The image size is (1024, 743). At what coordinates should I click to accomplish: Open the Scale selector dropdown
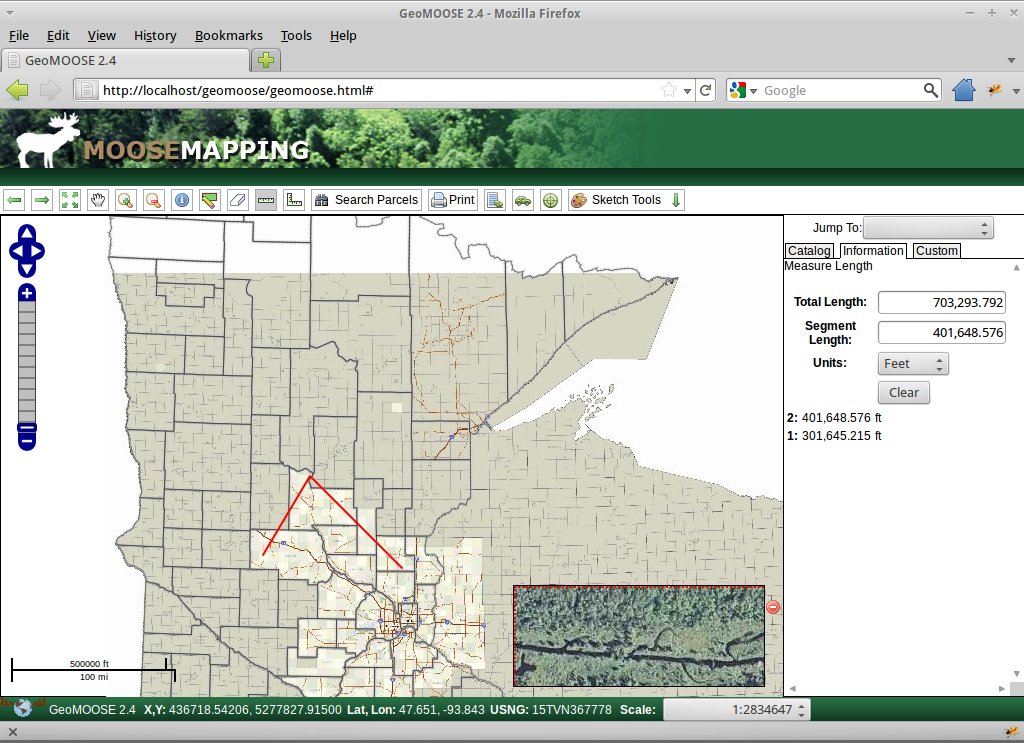(x=737, y=710)
